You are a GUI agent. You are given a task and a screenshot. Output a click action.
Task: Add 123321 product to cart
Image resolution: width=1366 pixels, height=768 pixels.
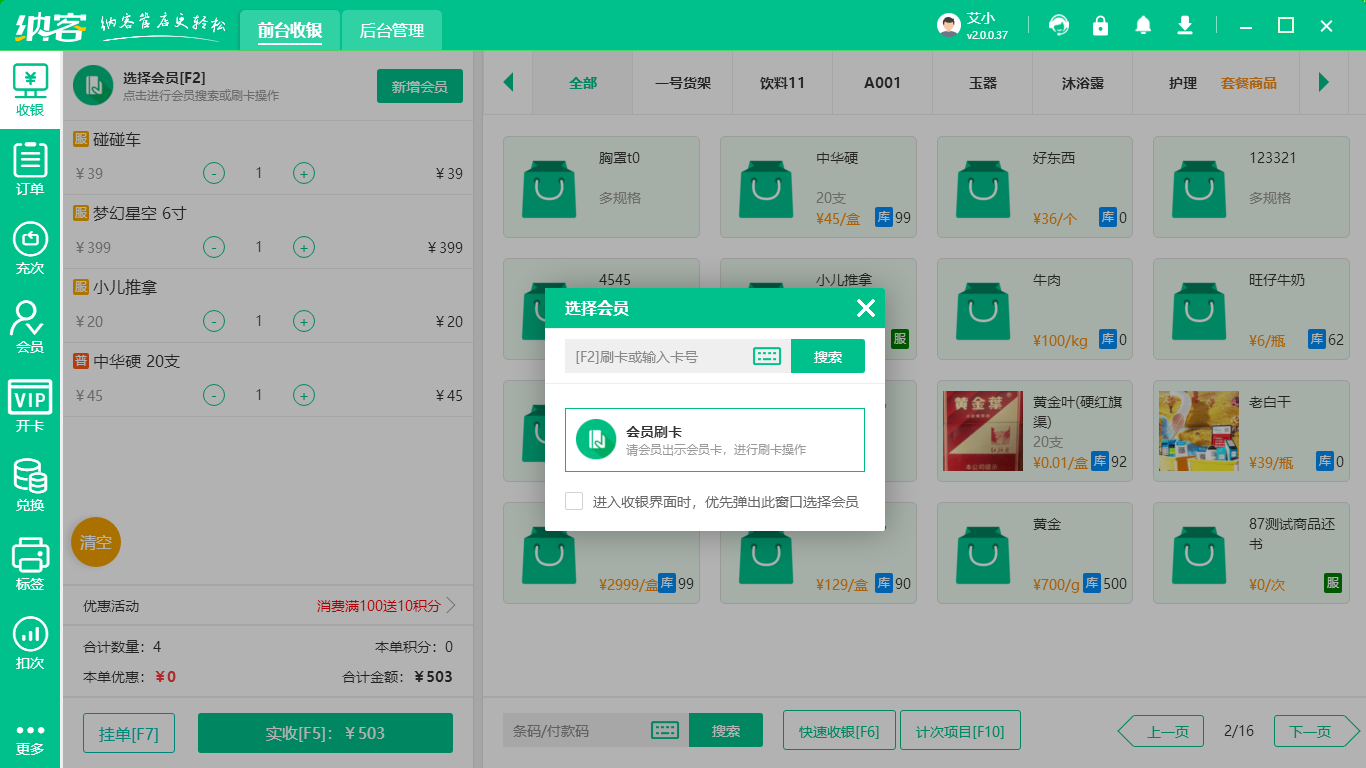point(1251,188)
